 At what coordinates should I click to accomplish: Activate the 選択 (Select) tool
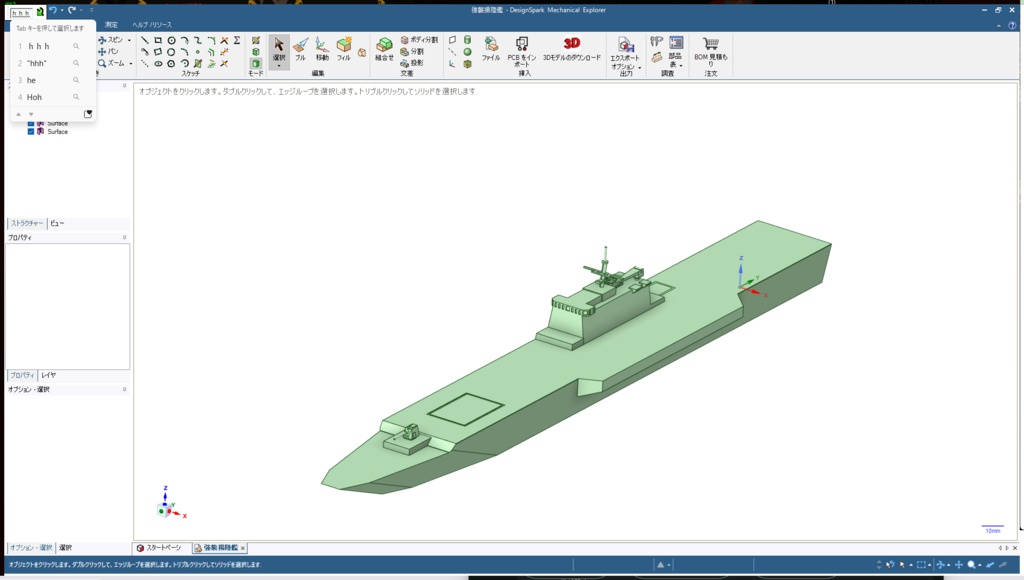[279, 50]
